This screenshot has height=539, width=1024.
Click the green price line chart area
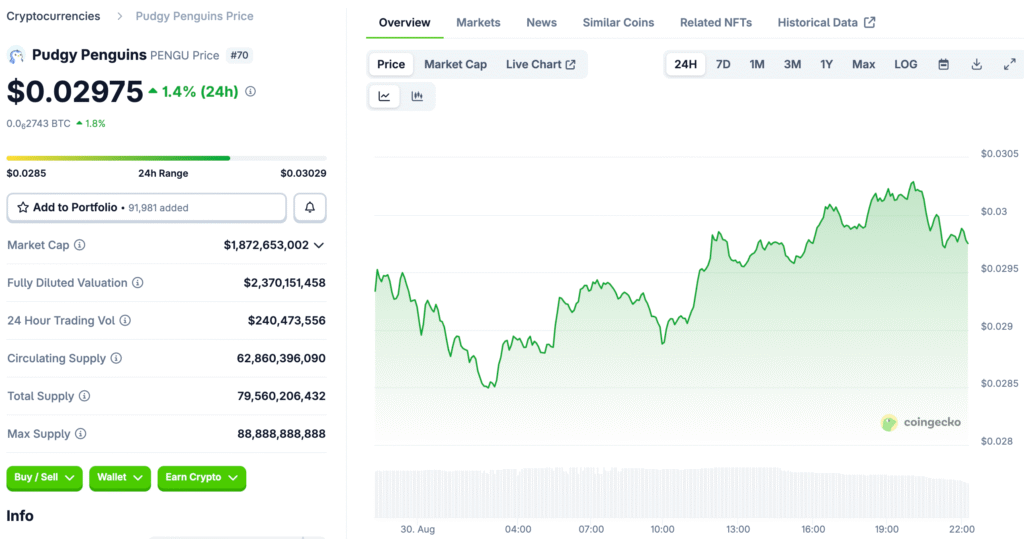[x=671, y=314]
